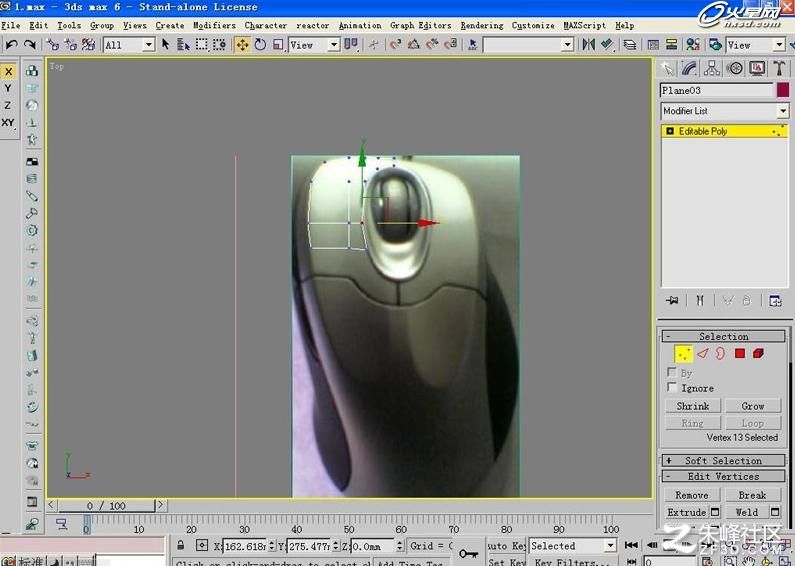Click the Plane03 object name field
The height and width of the screenshot is (566, 795).
point(717,90)
